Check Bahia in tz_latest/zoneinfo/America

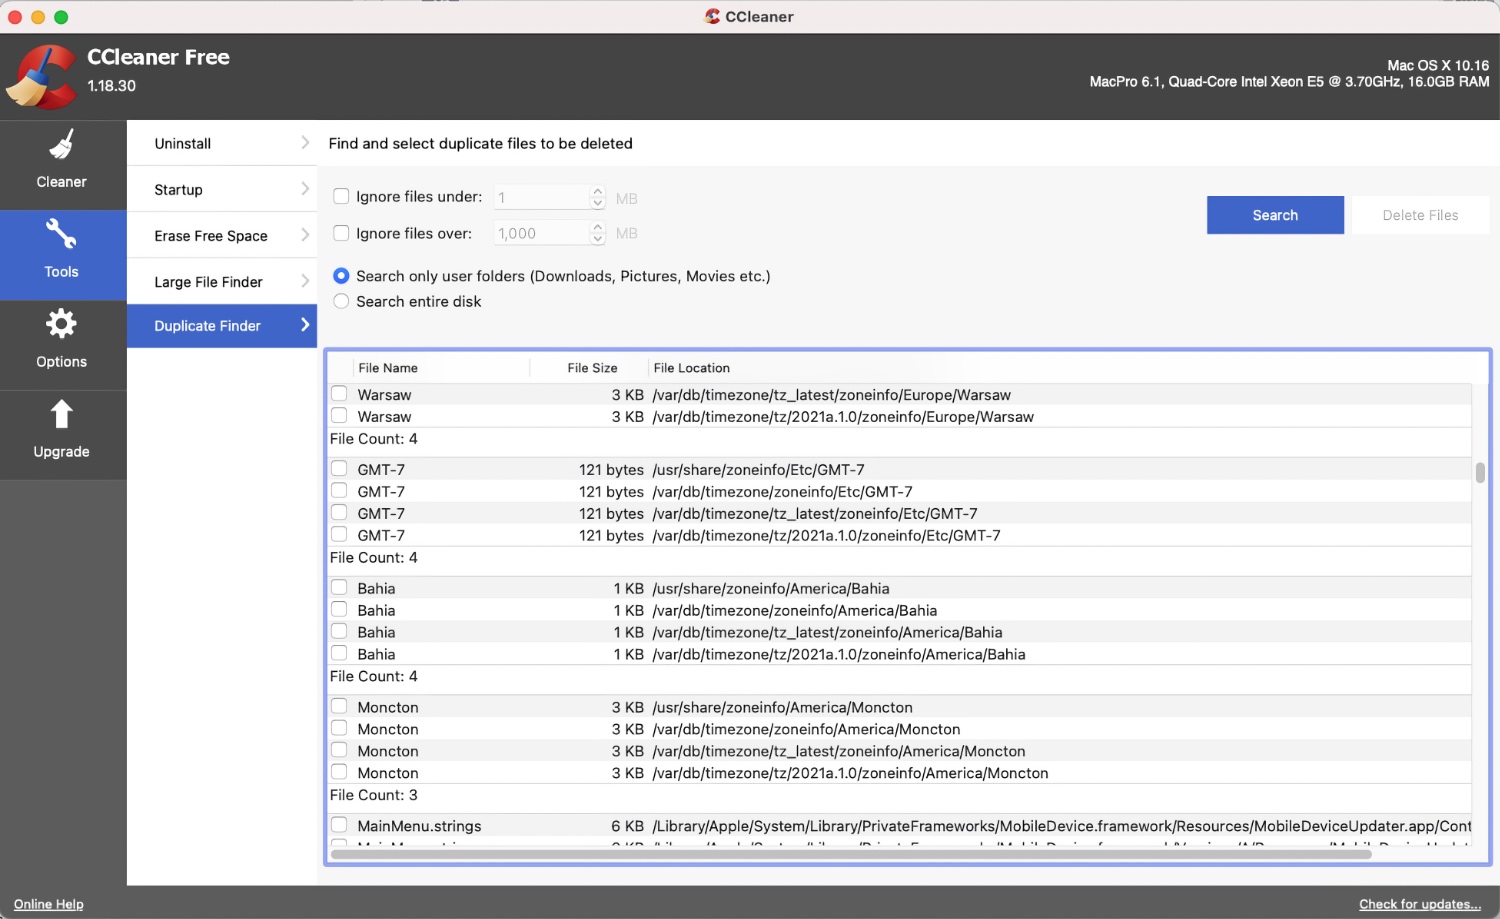click(339, 632)
